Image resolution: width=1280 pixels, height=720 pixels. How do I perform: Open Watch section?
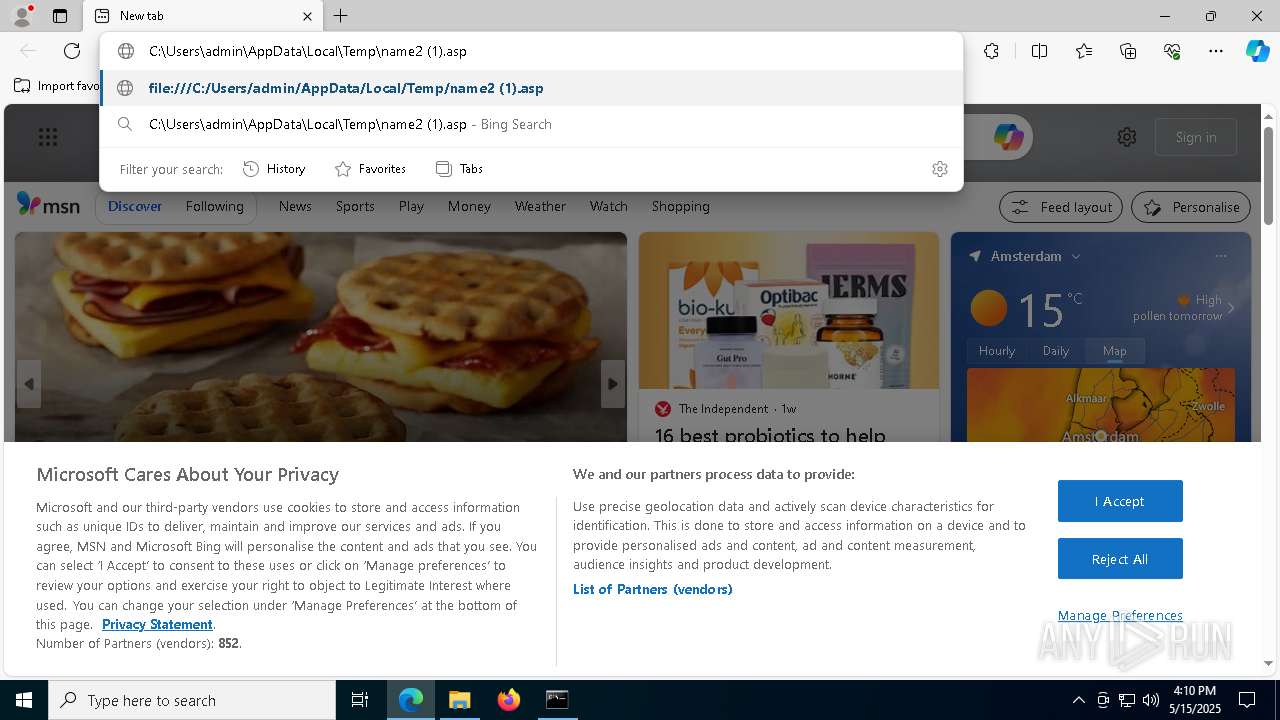coord(608,206)
